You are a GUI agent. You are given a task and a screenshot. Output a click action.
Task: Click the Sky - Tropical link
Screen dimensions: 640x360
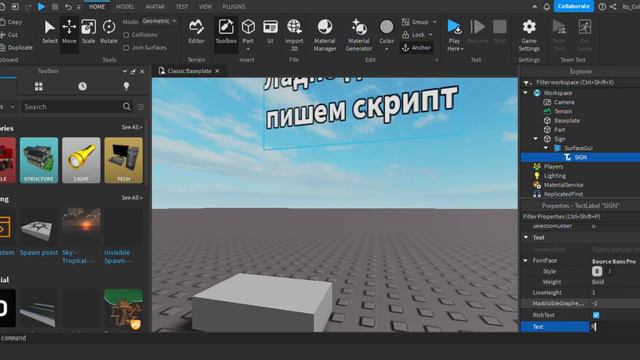78,256
